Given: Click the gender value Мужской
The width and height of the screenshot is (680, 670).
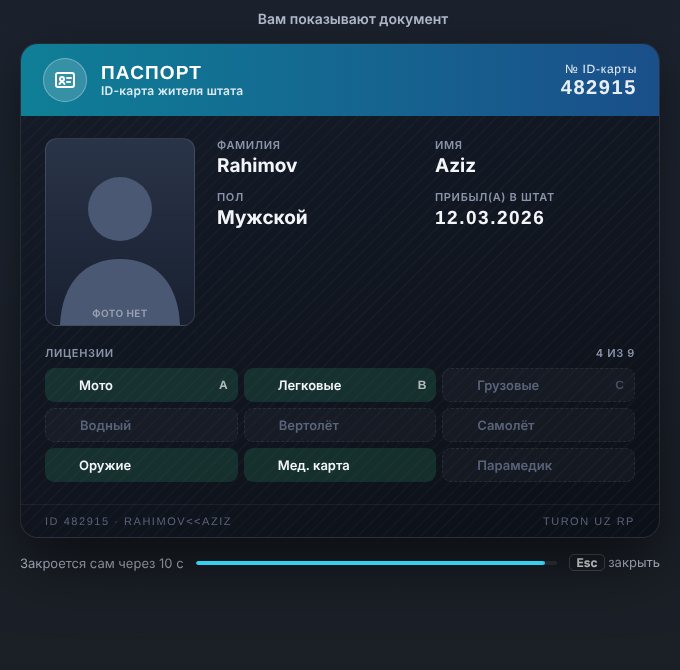Looking at the screenshot, I should click(262, 217).
